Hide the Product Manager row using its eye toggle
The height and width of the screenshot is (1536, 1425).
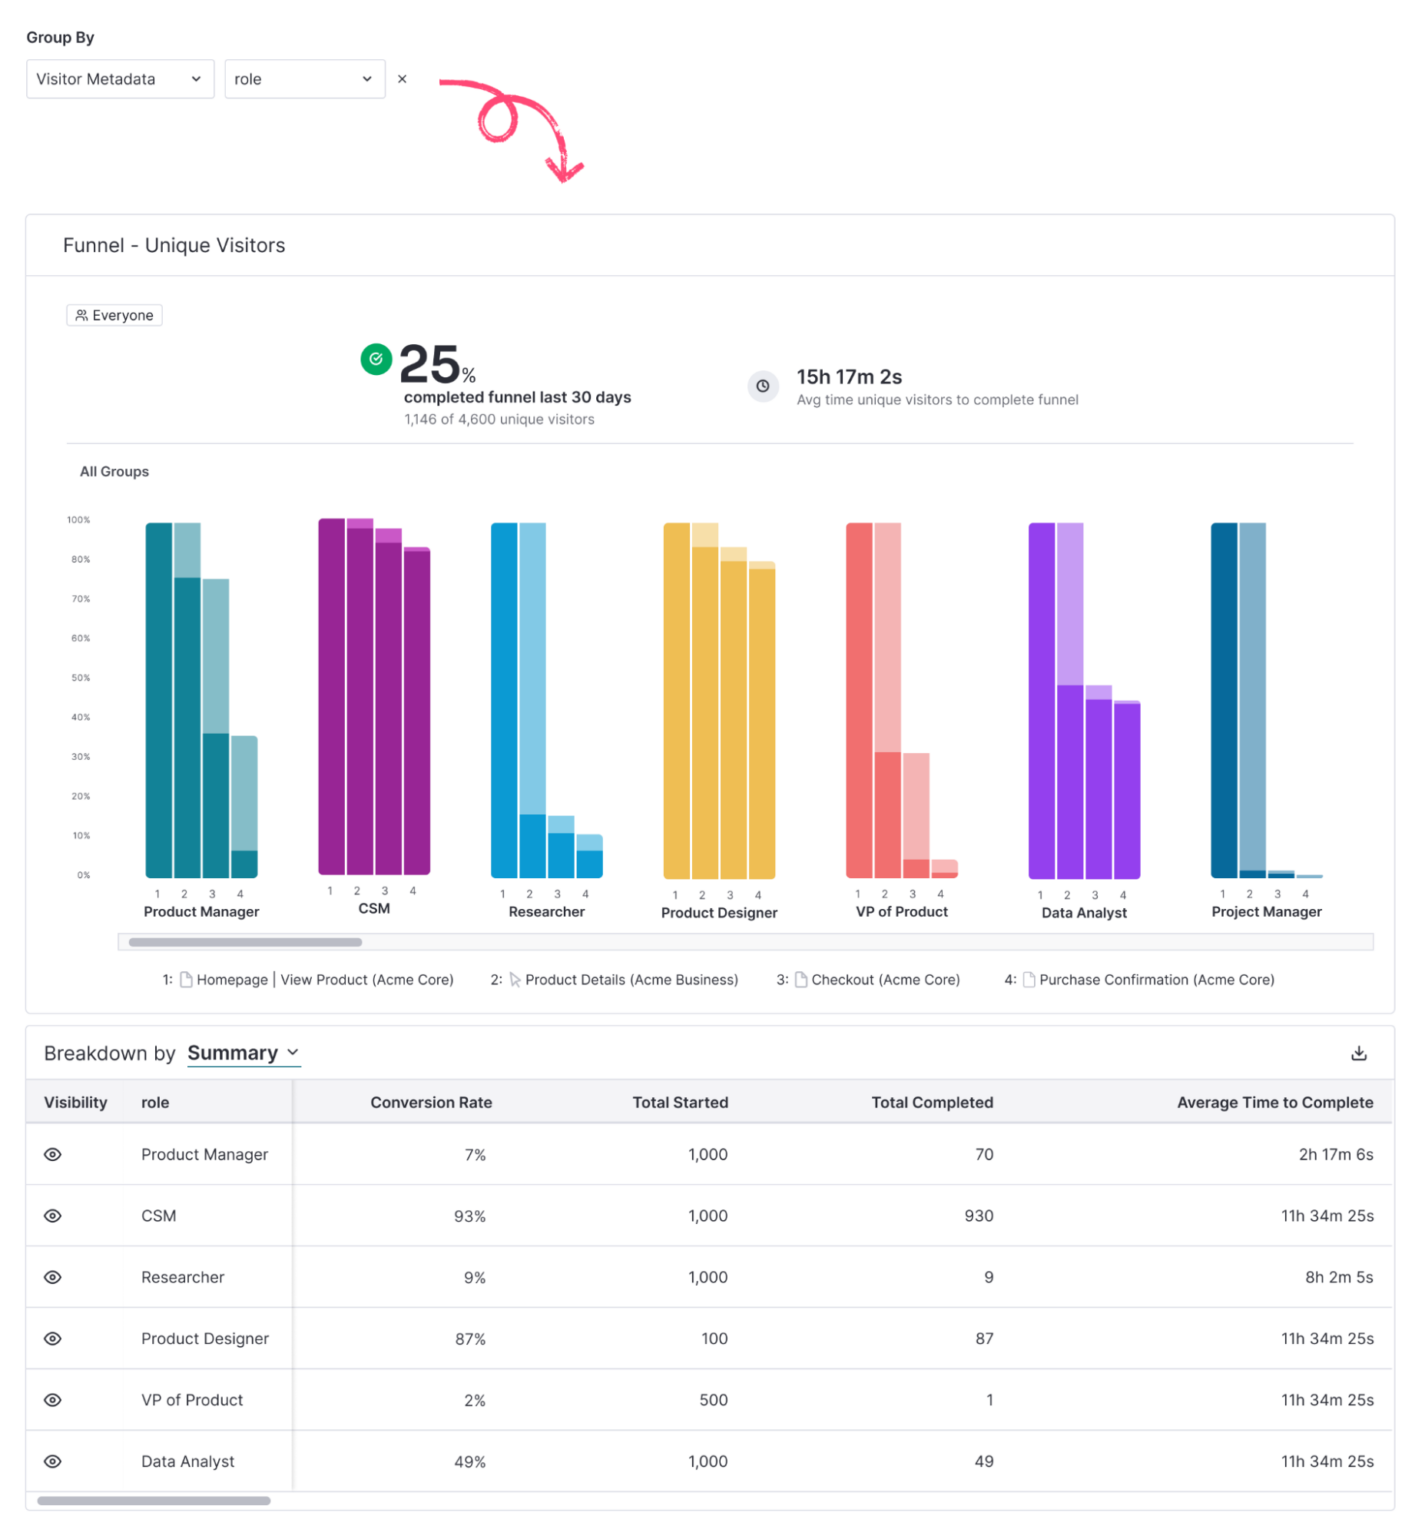coord(52,1154)
